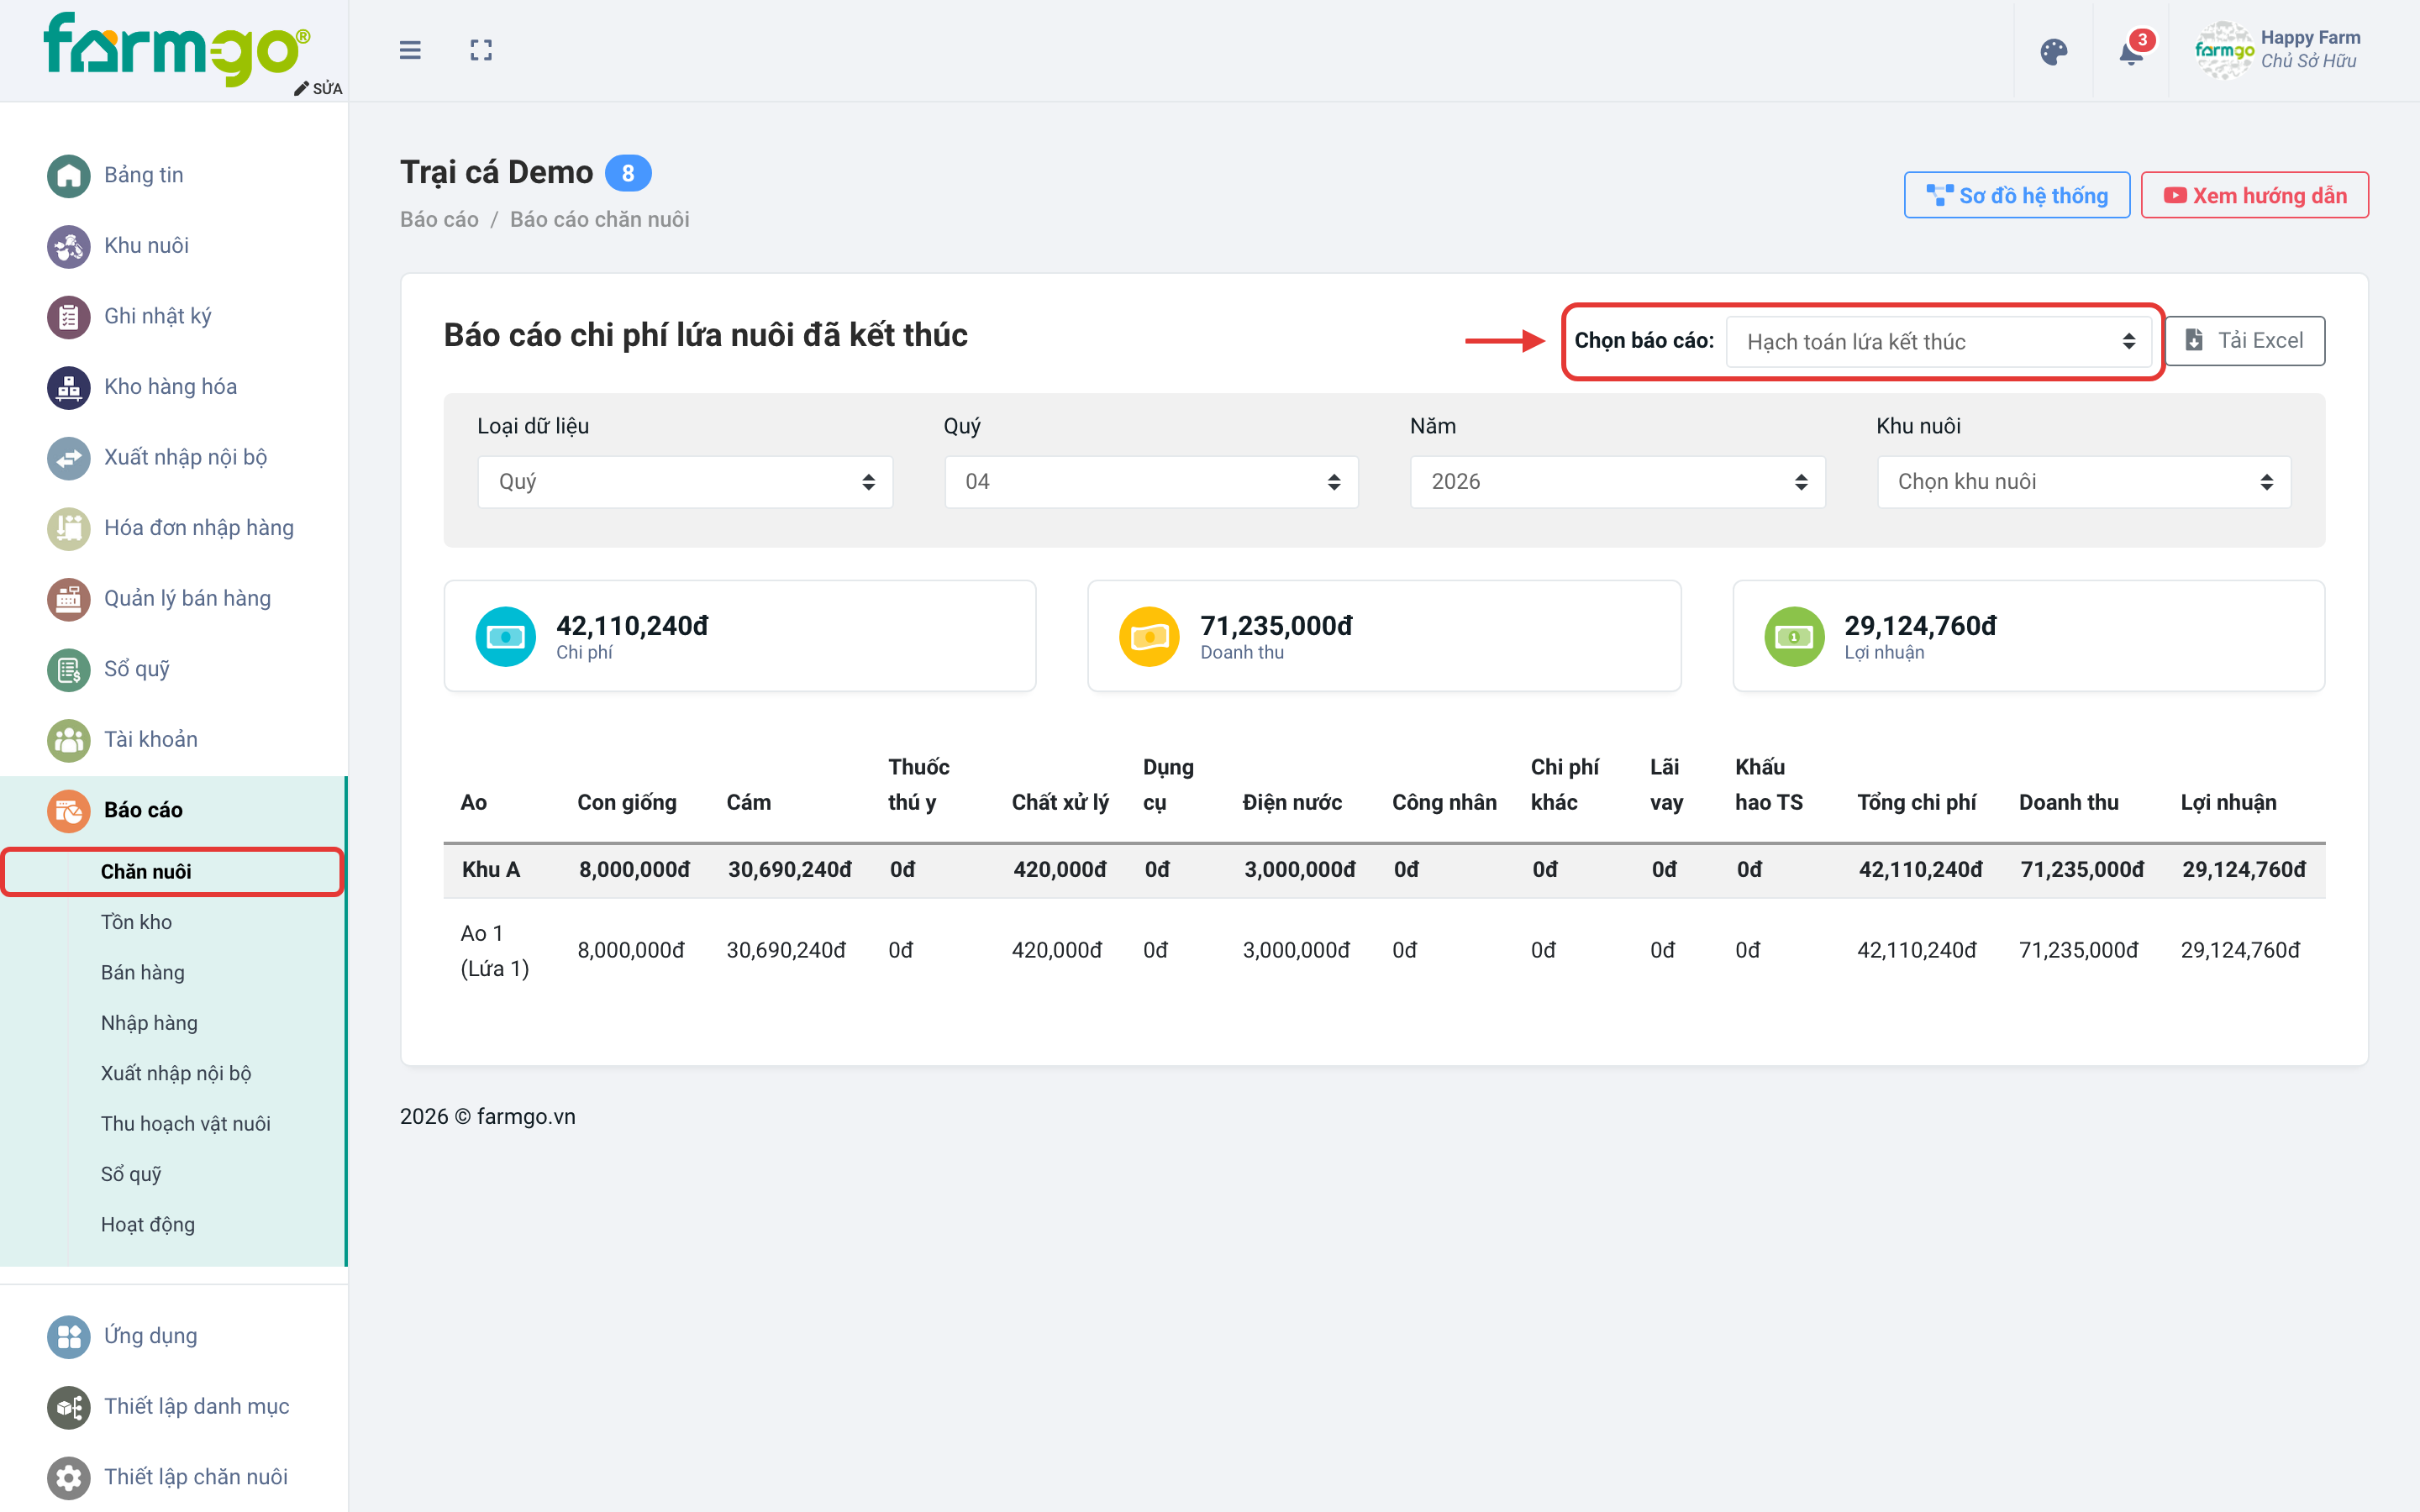The image size is (2420, 1512).
Task: Open the theme palette icon
Action: coord(2053,52)
